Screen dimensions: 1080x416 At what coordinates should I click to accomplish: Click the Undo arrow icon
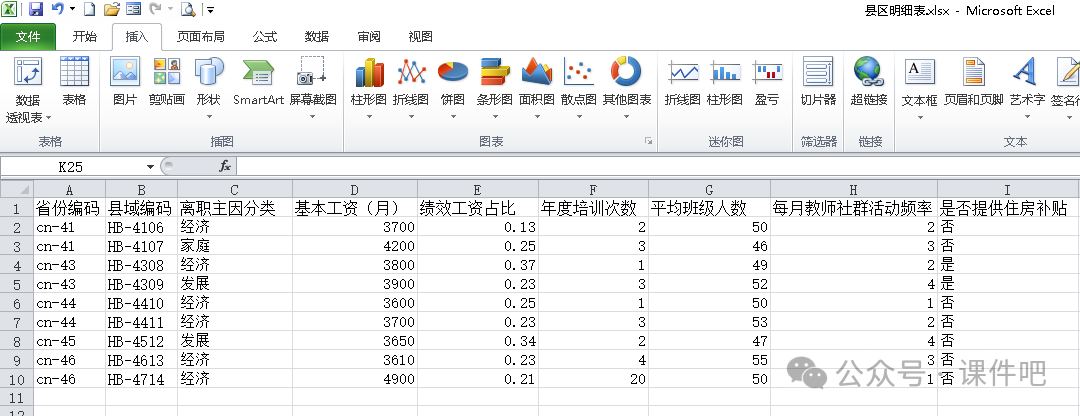point(58,10)
